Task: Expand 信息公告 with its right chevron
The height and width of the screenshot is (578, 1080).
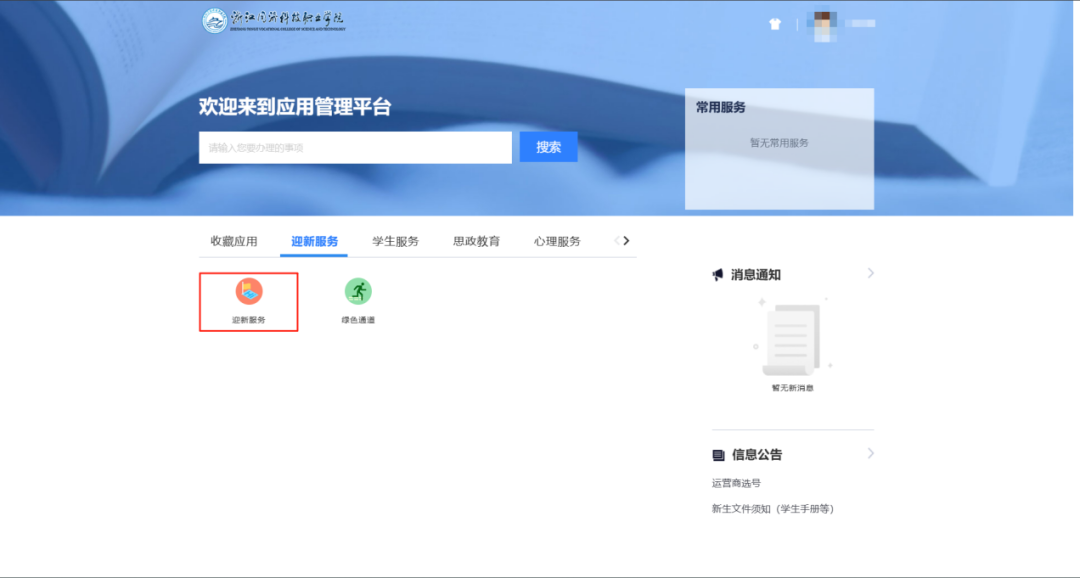Action: (x=870, y=453)
